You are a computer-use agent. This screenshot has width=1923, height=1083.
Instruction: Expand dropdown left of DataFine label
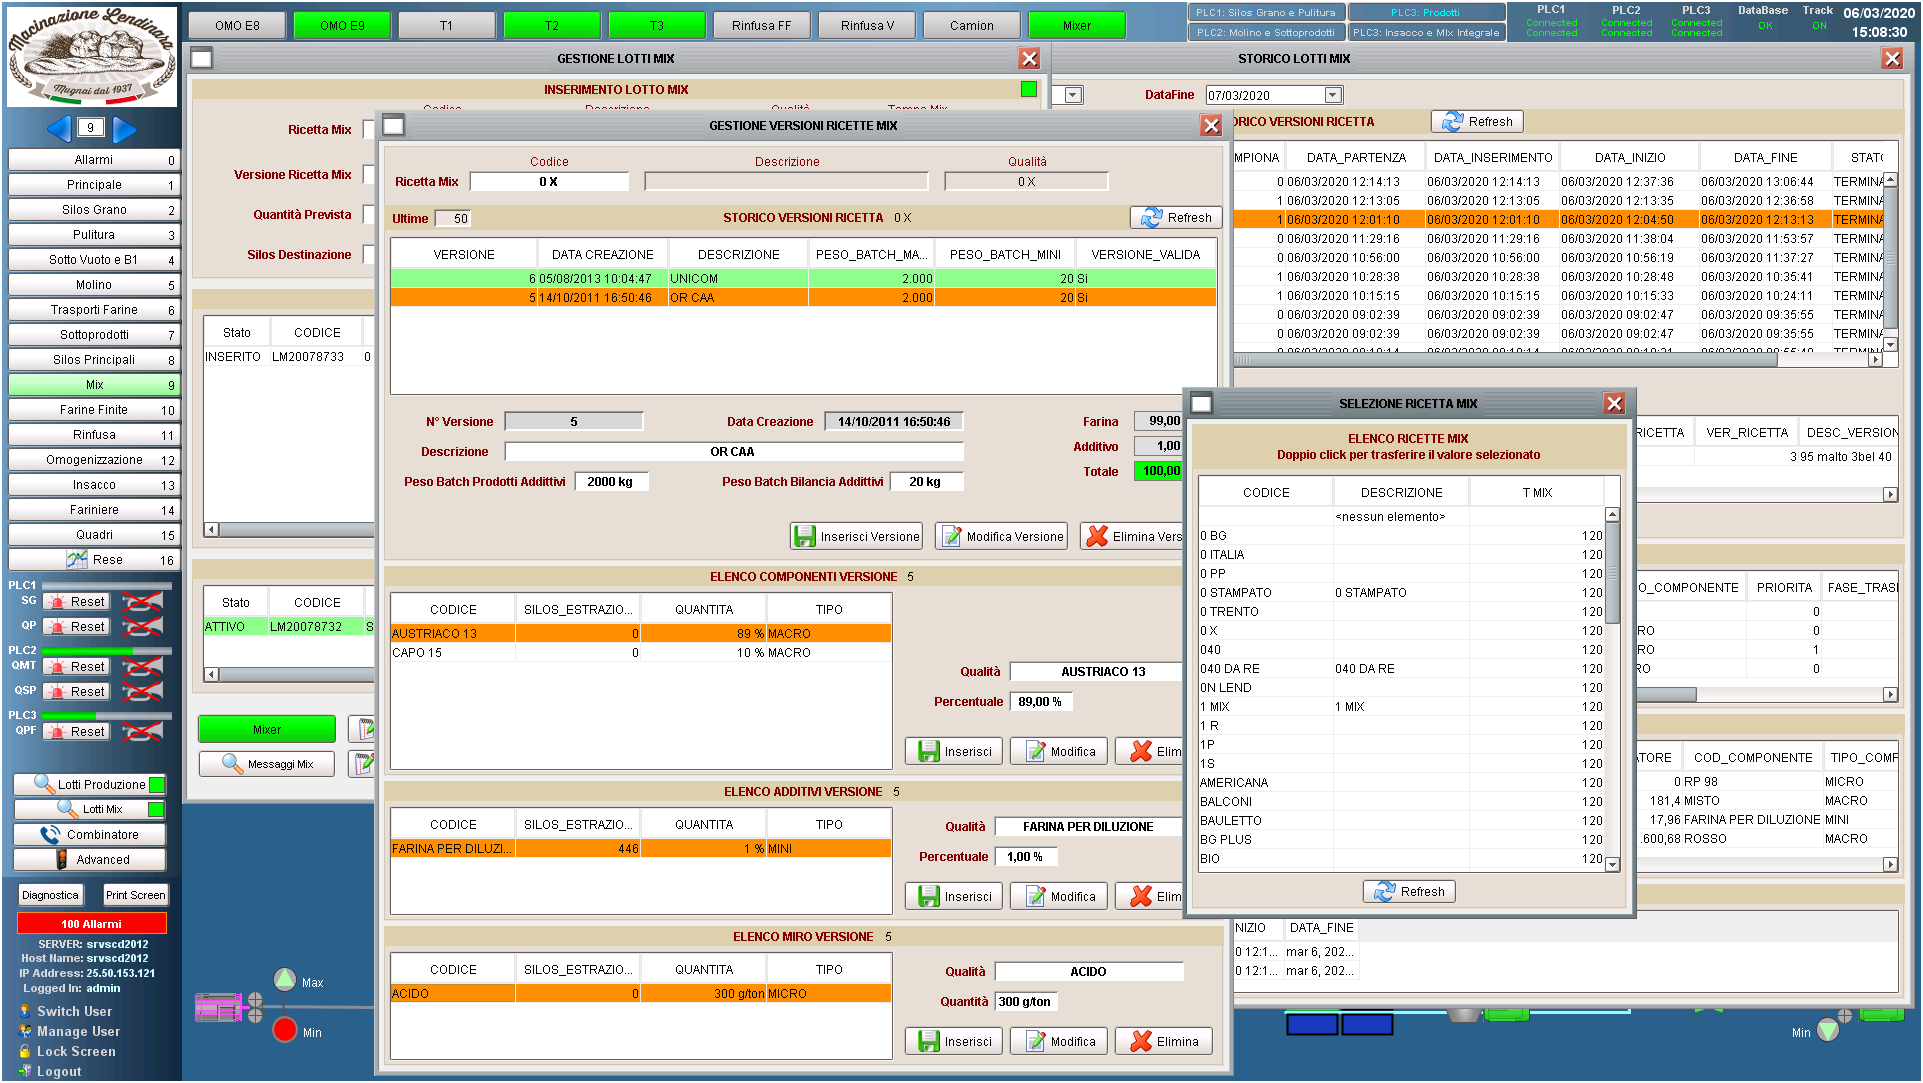click(1073, 95)
